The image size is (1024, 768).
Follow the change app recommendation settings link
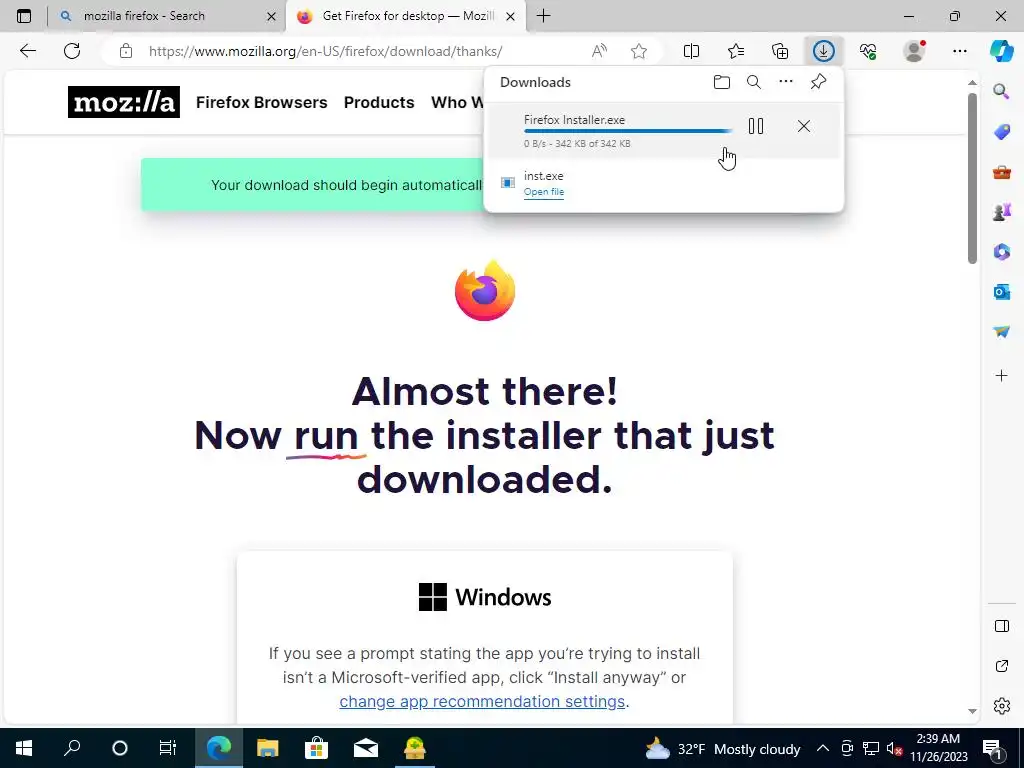[482, 701]
